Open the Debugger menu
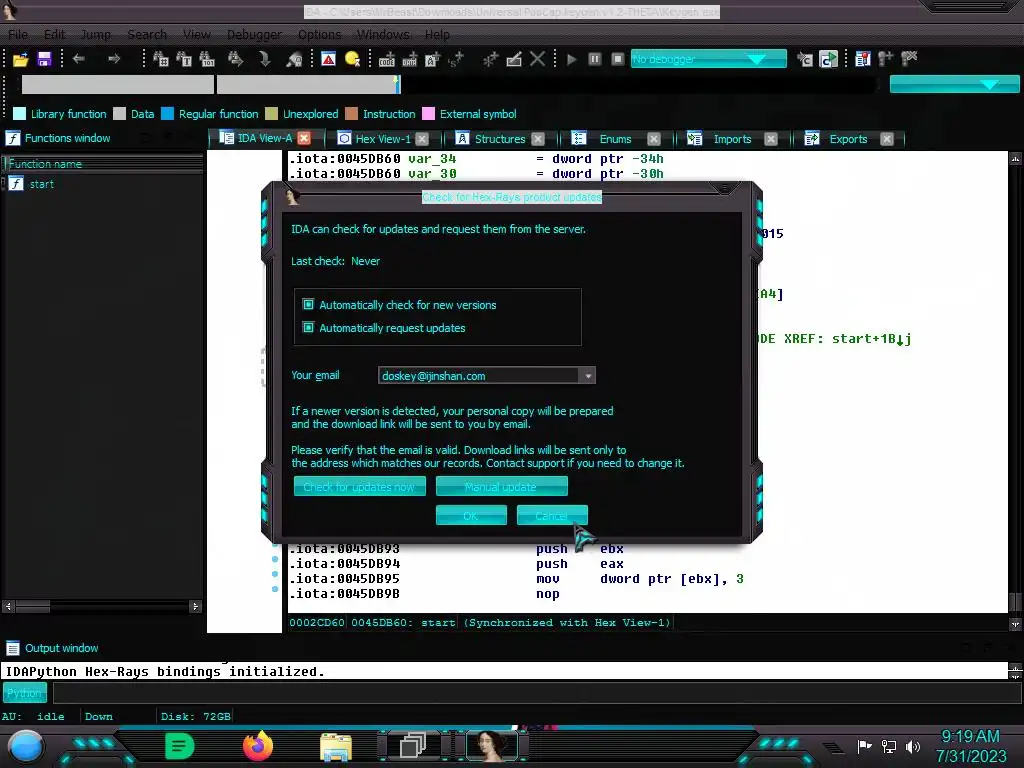 tap(254, 35)
